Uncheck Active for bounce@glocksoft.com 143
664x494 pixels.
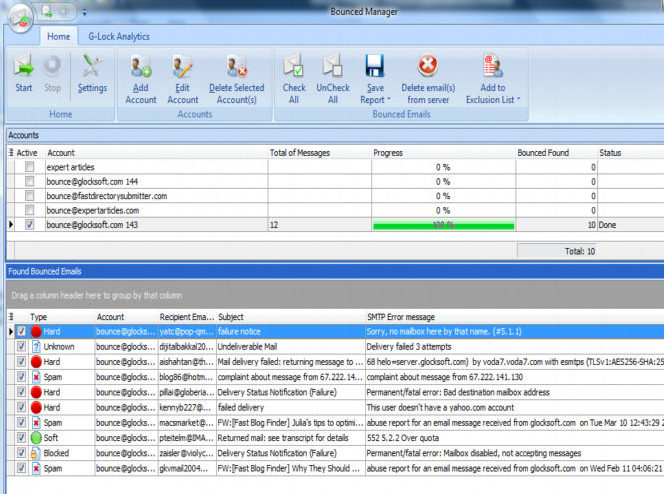[x=29, y=224]
